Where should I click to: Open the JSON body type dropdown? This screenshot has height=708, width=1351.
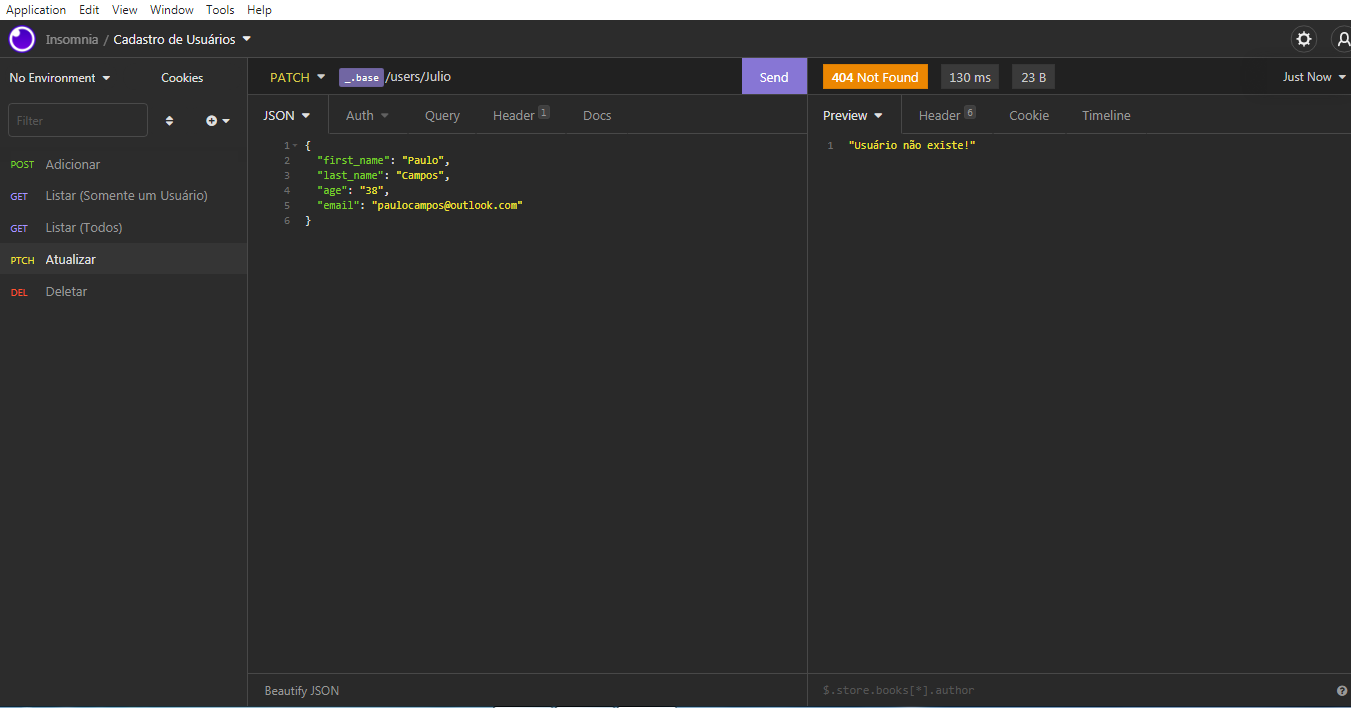click(286, 115)
